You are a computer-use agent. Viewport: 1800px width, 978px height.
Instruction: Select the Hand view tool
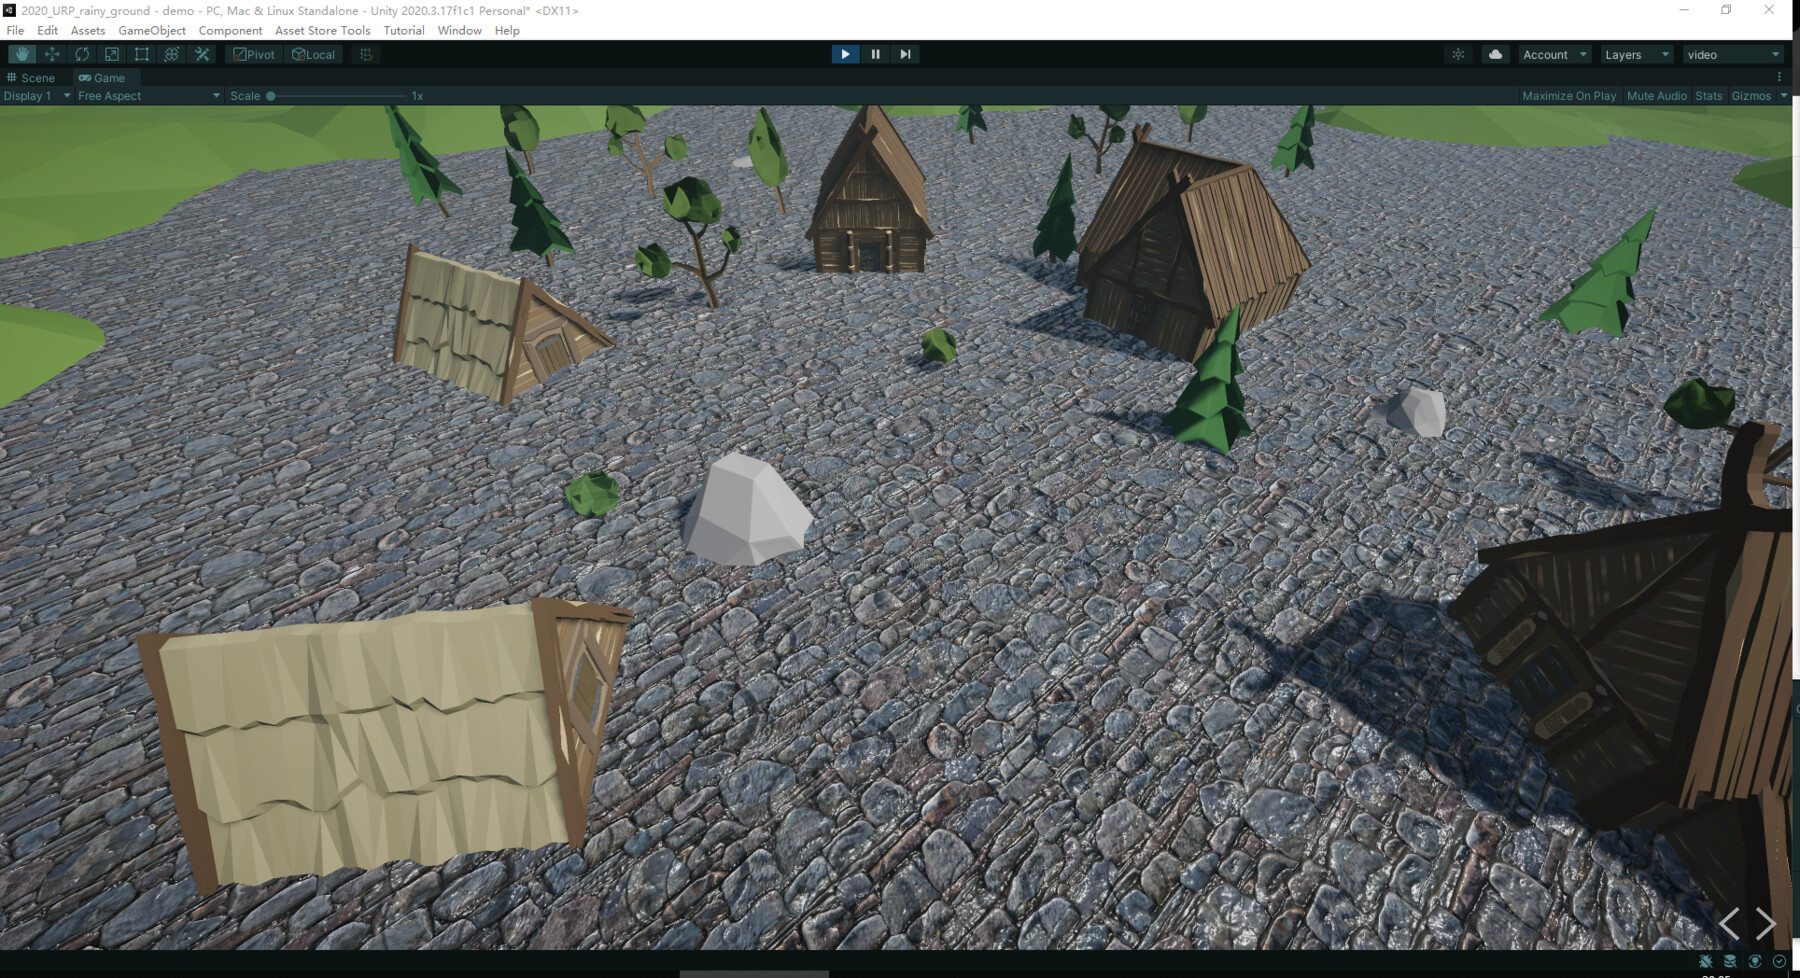click(x=21, y=54)
